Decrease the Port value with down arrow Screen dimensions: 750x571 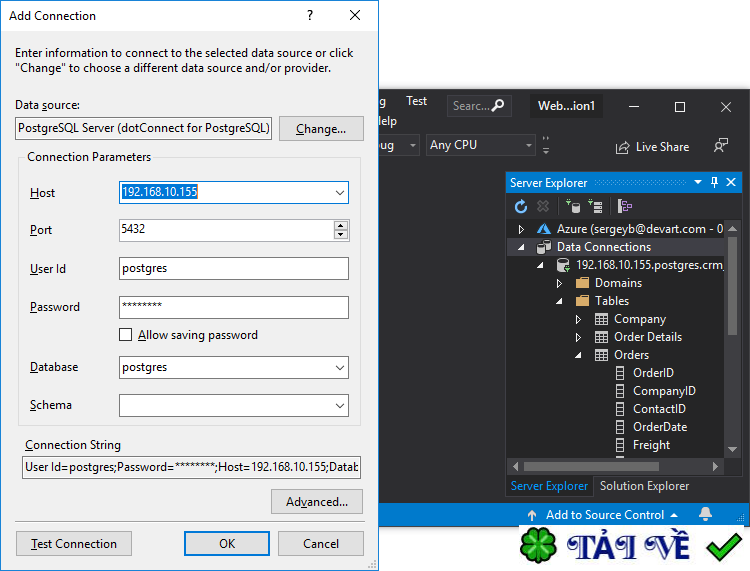(x=341, y=234)
